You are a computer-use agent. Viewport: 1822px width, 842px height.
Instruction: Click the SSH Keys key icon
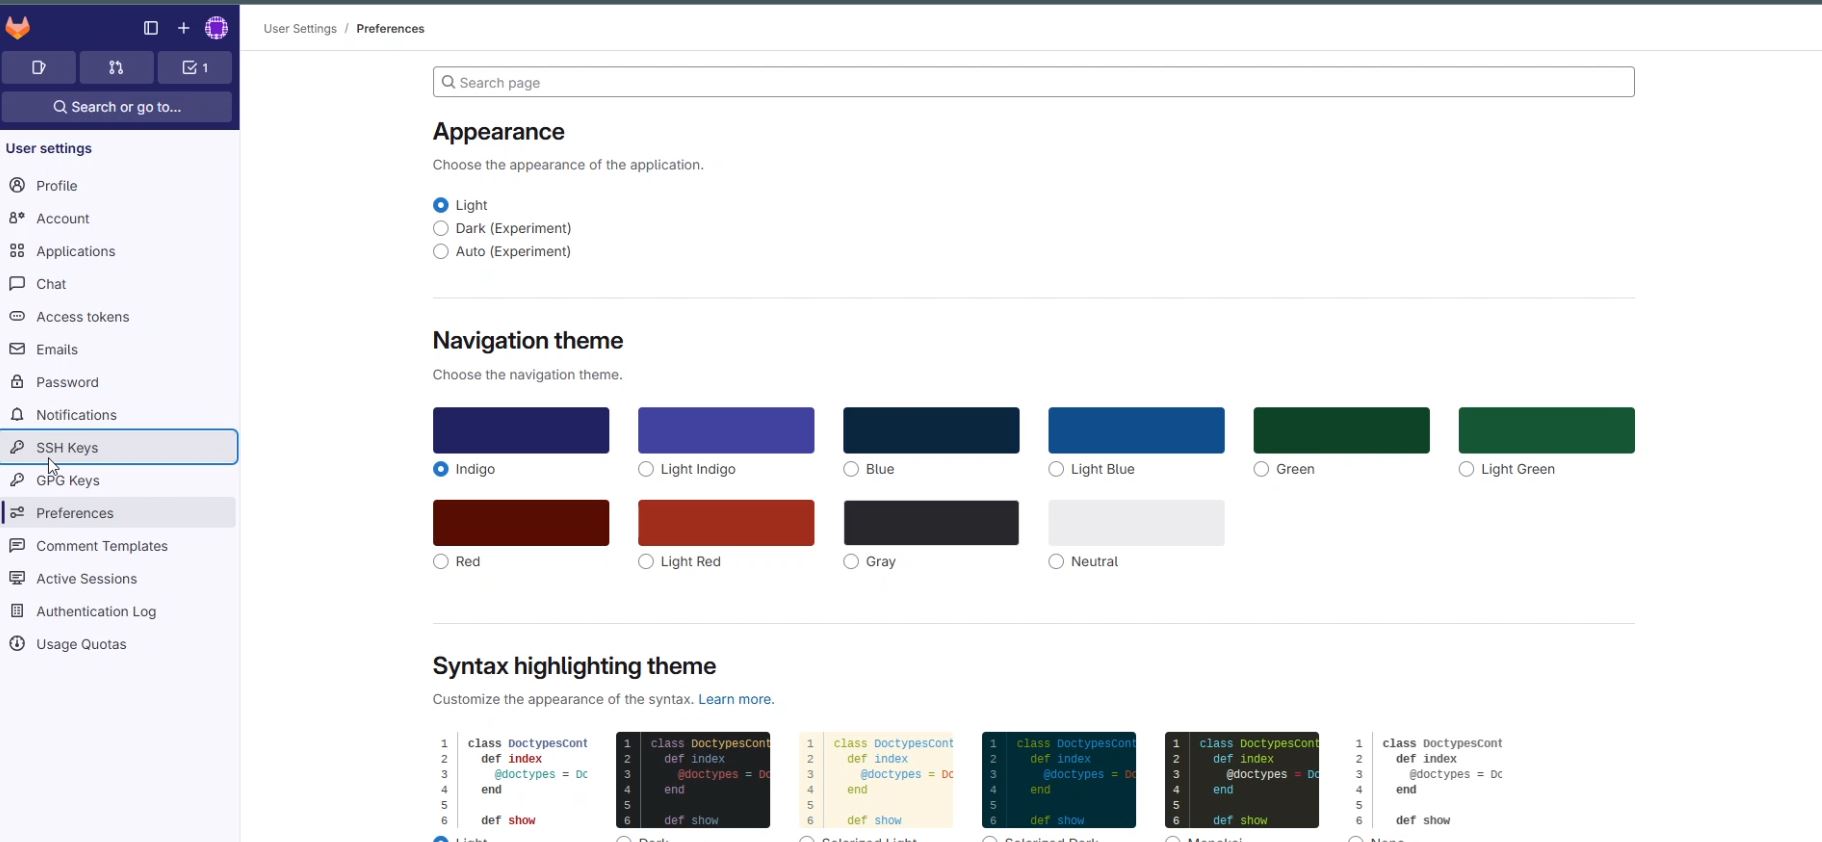(x=17, y=447)
